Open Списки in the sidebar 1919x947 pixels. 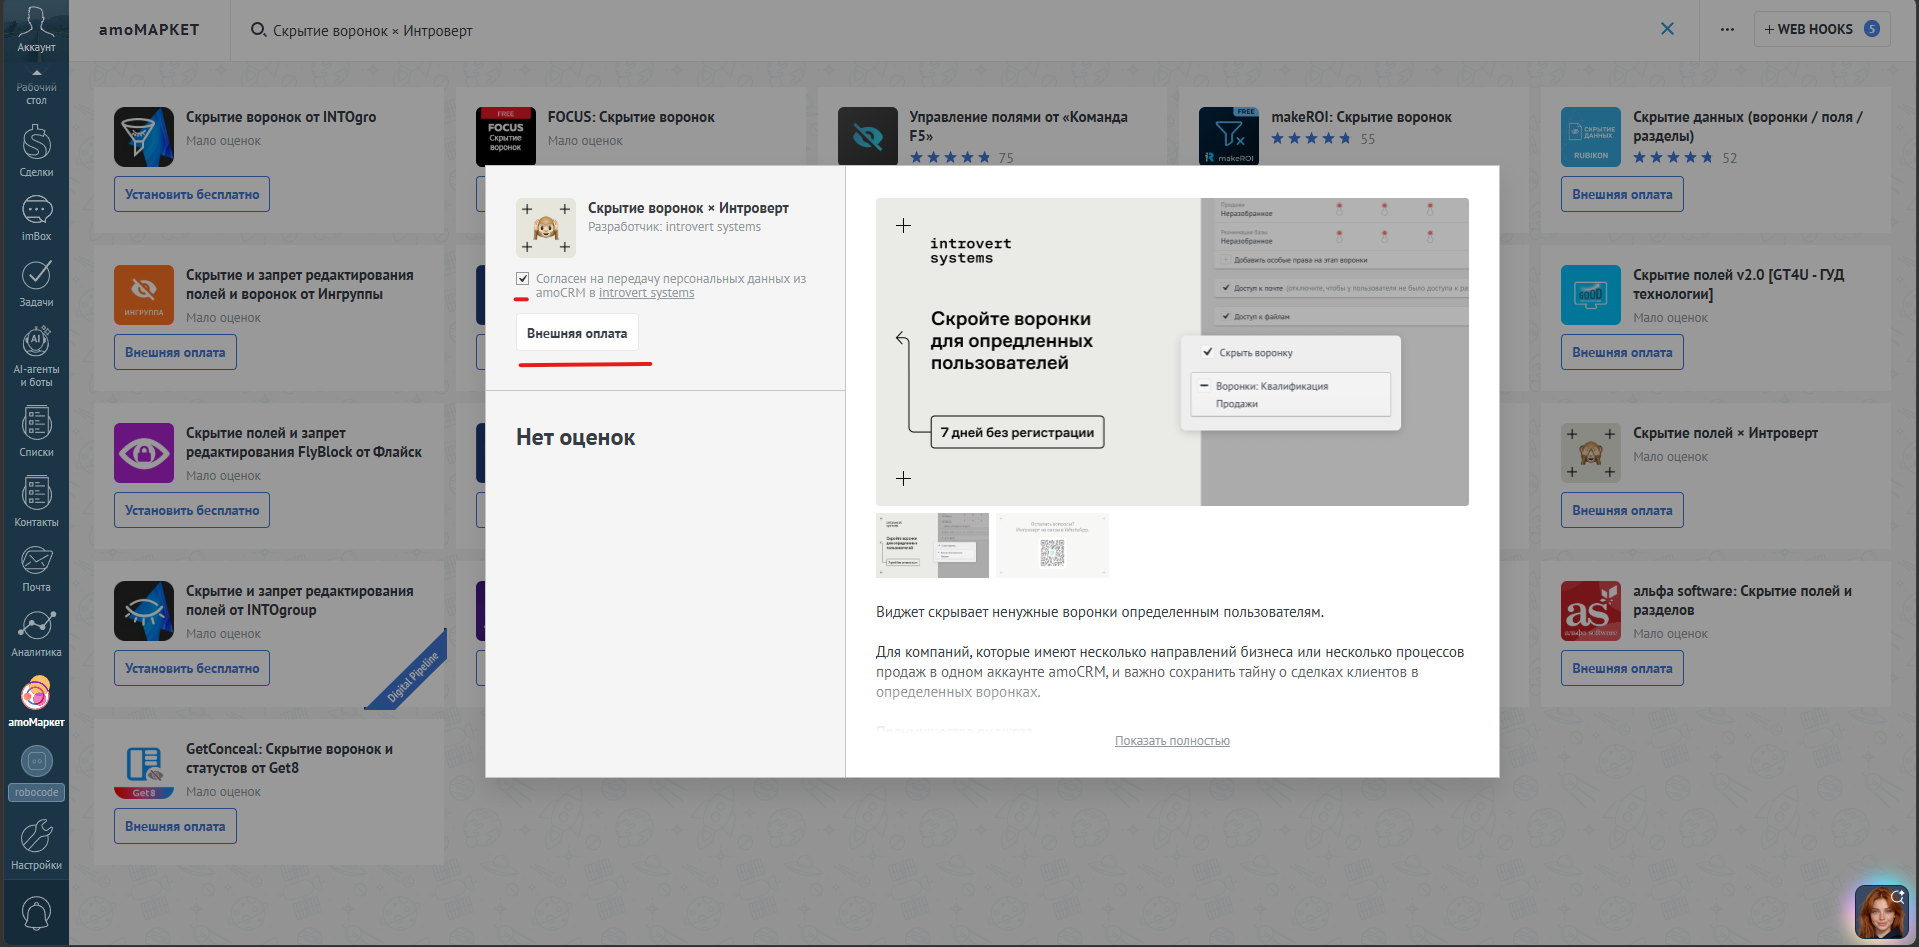click(x=36, y=431)
